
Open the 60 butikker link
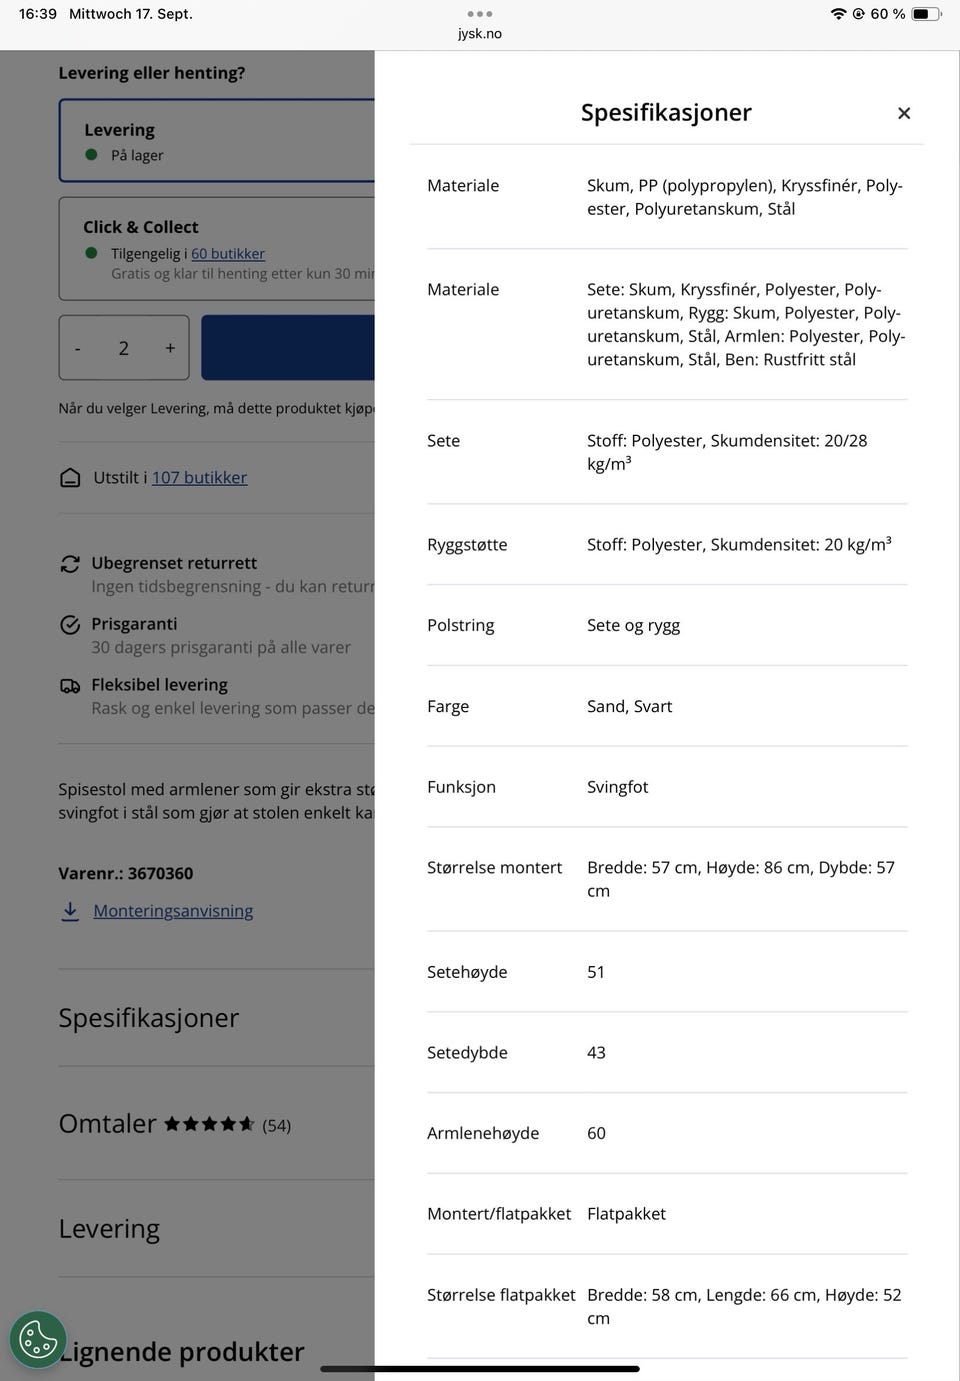(228, 254)
